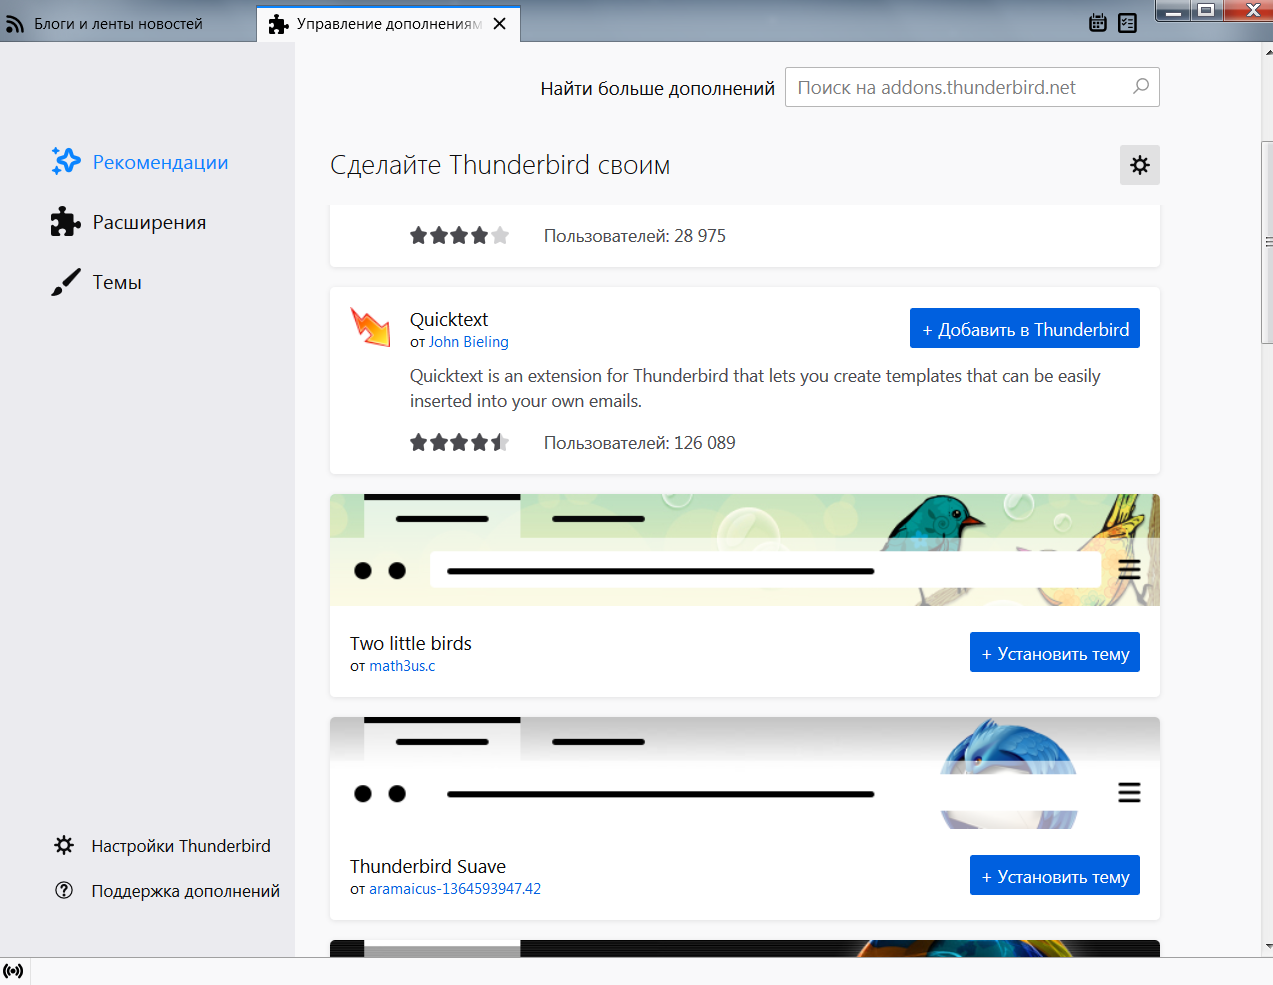1273x985 pixels.
Task: Click the gear icon beside Настройки Thunderbird
Action: pyautogui.click(x=64, y=846)
